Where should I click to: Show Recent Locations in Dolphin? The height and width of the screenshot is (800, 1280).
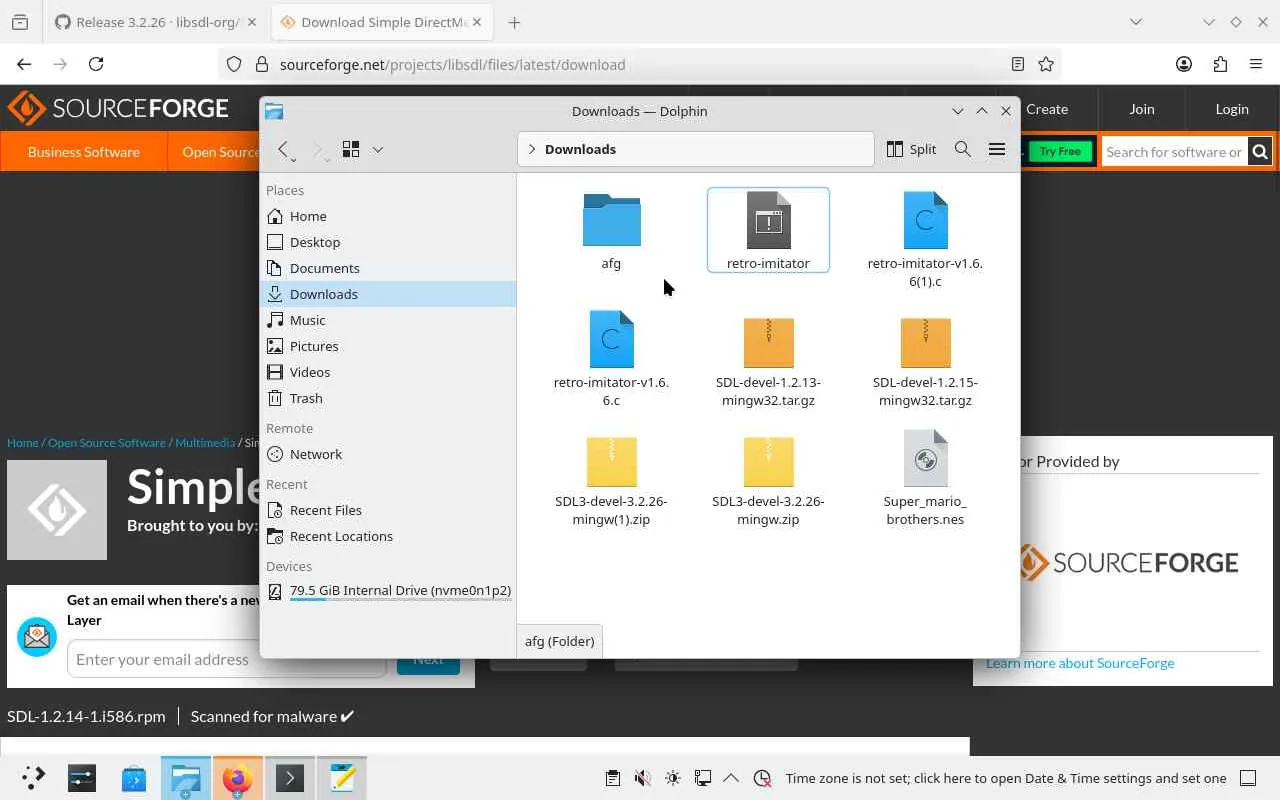click(389, 536)
